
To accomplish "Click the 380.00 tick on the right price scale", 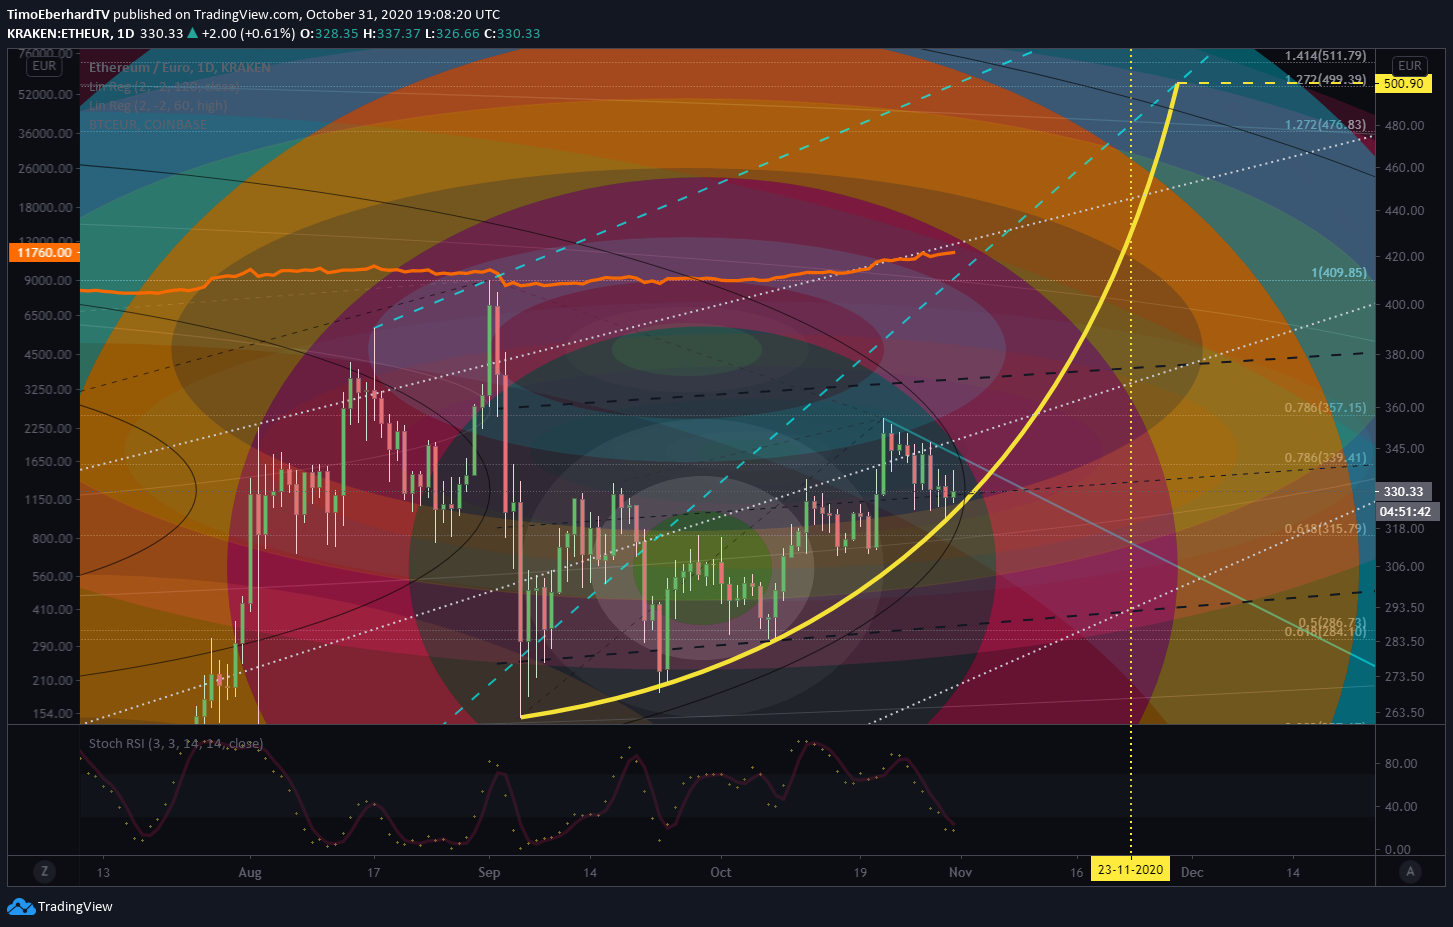I will [1405, 355].
